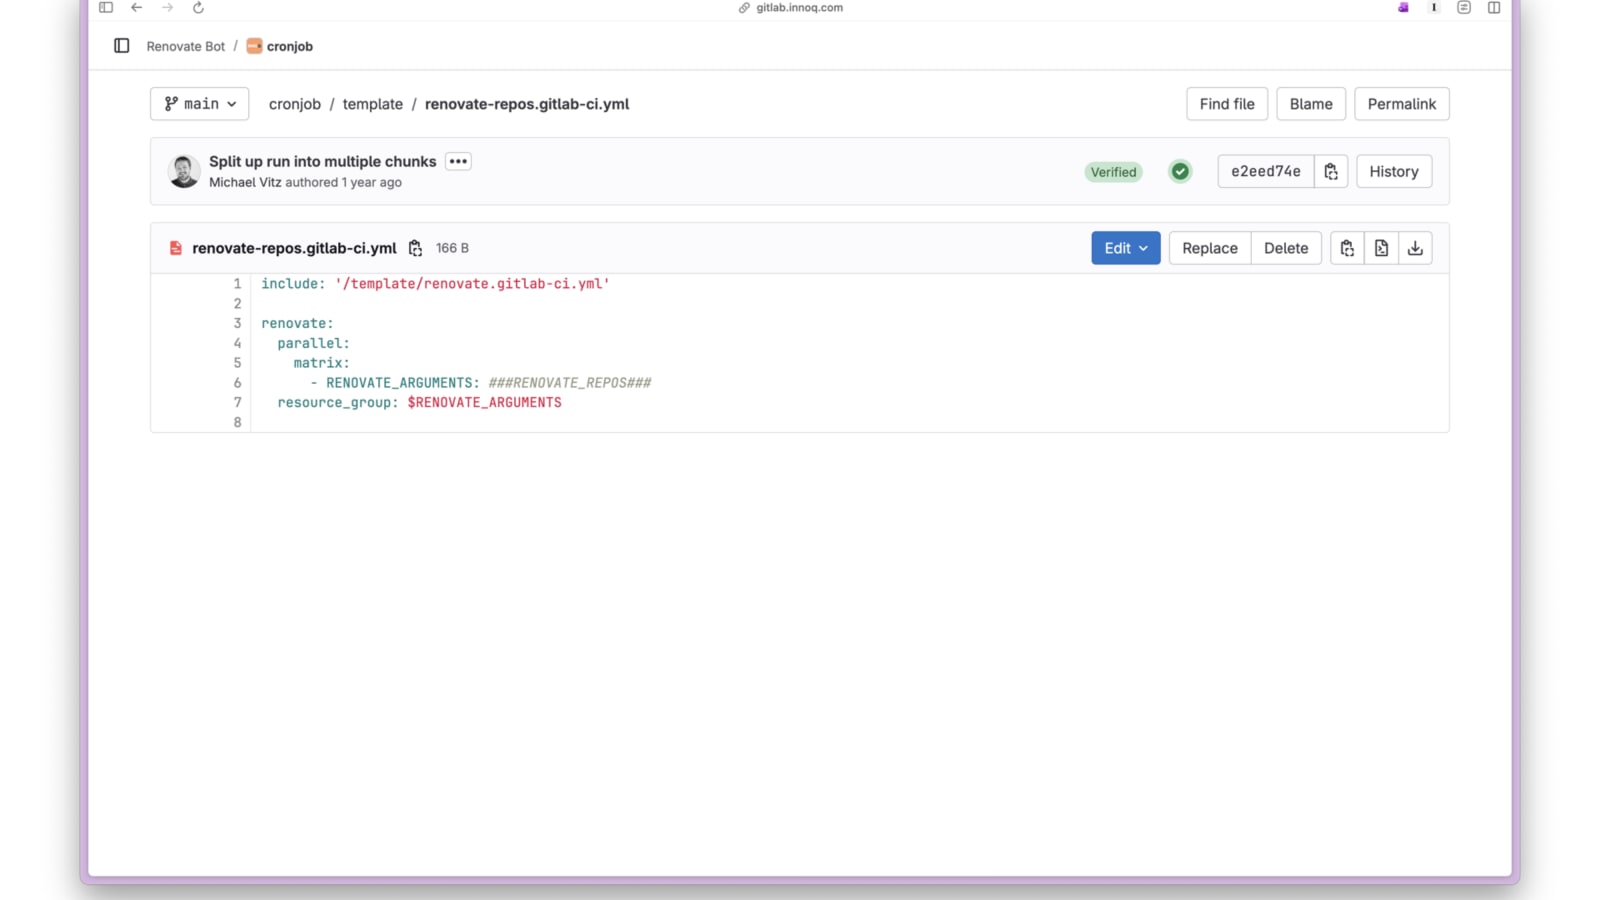This screenshot has height=900, width=1600.
Task: Click commit hash e2eed74e
Action: 1266,172
